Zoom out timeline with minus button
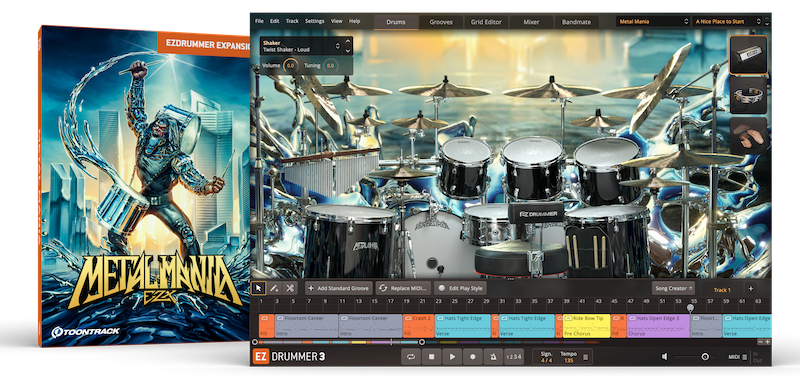This screenshot has height=380, width=800. (x=760, y=342)
